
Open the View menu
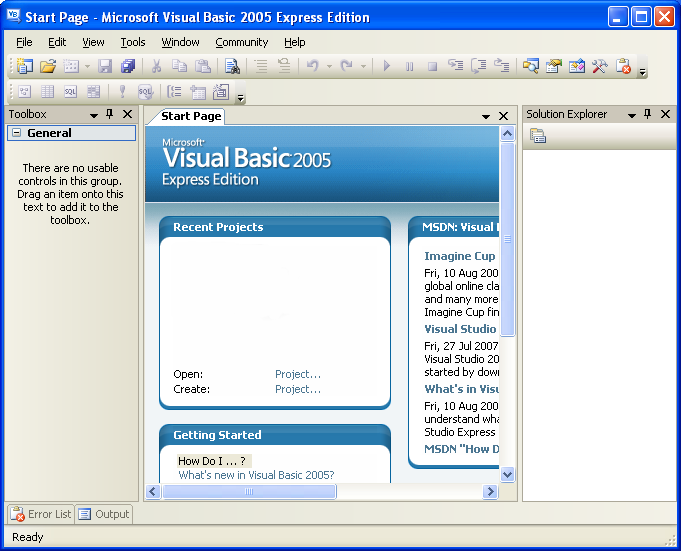(x=93, y=43)
